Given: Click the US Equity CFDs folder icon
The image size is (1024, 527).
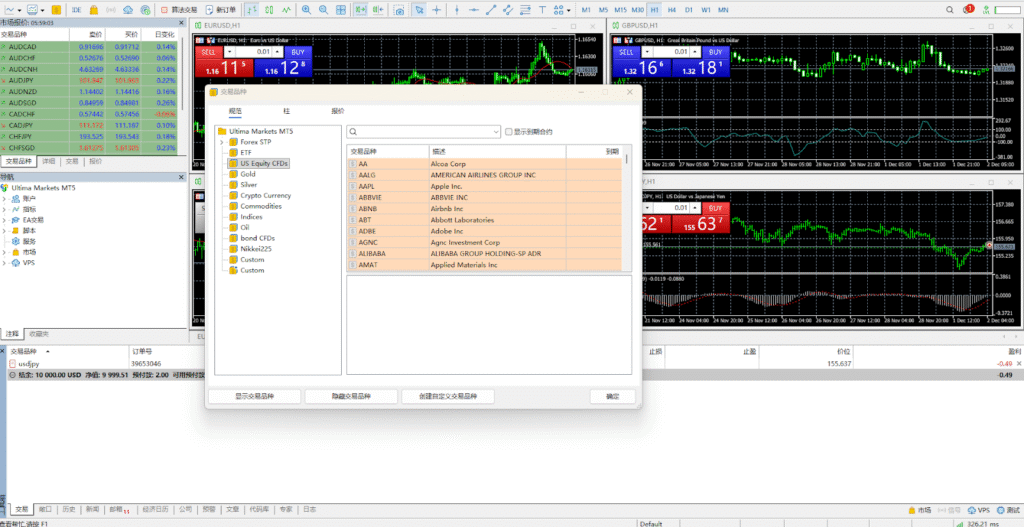Looking at the screenshot, I should coord(232,163).
